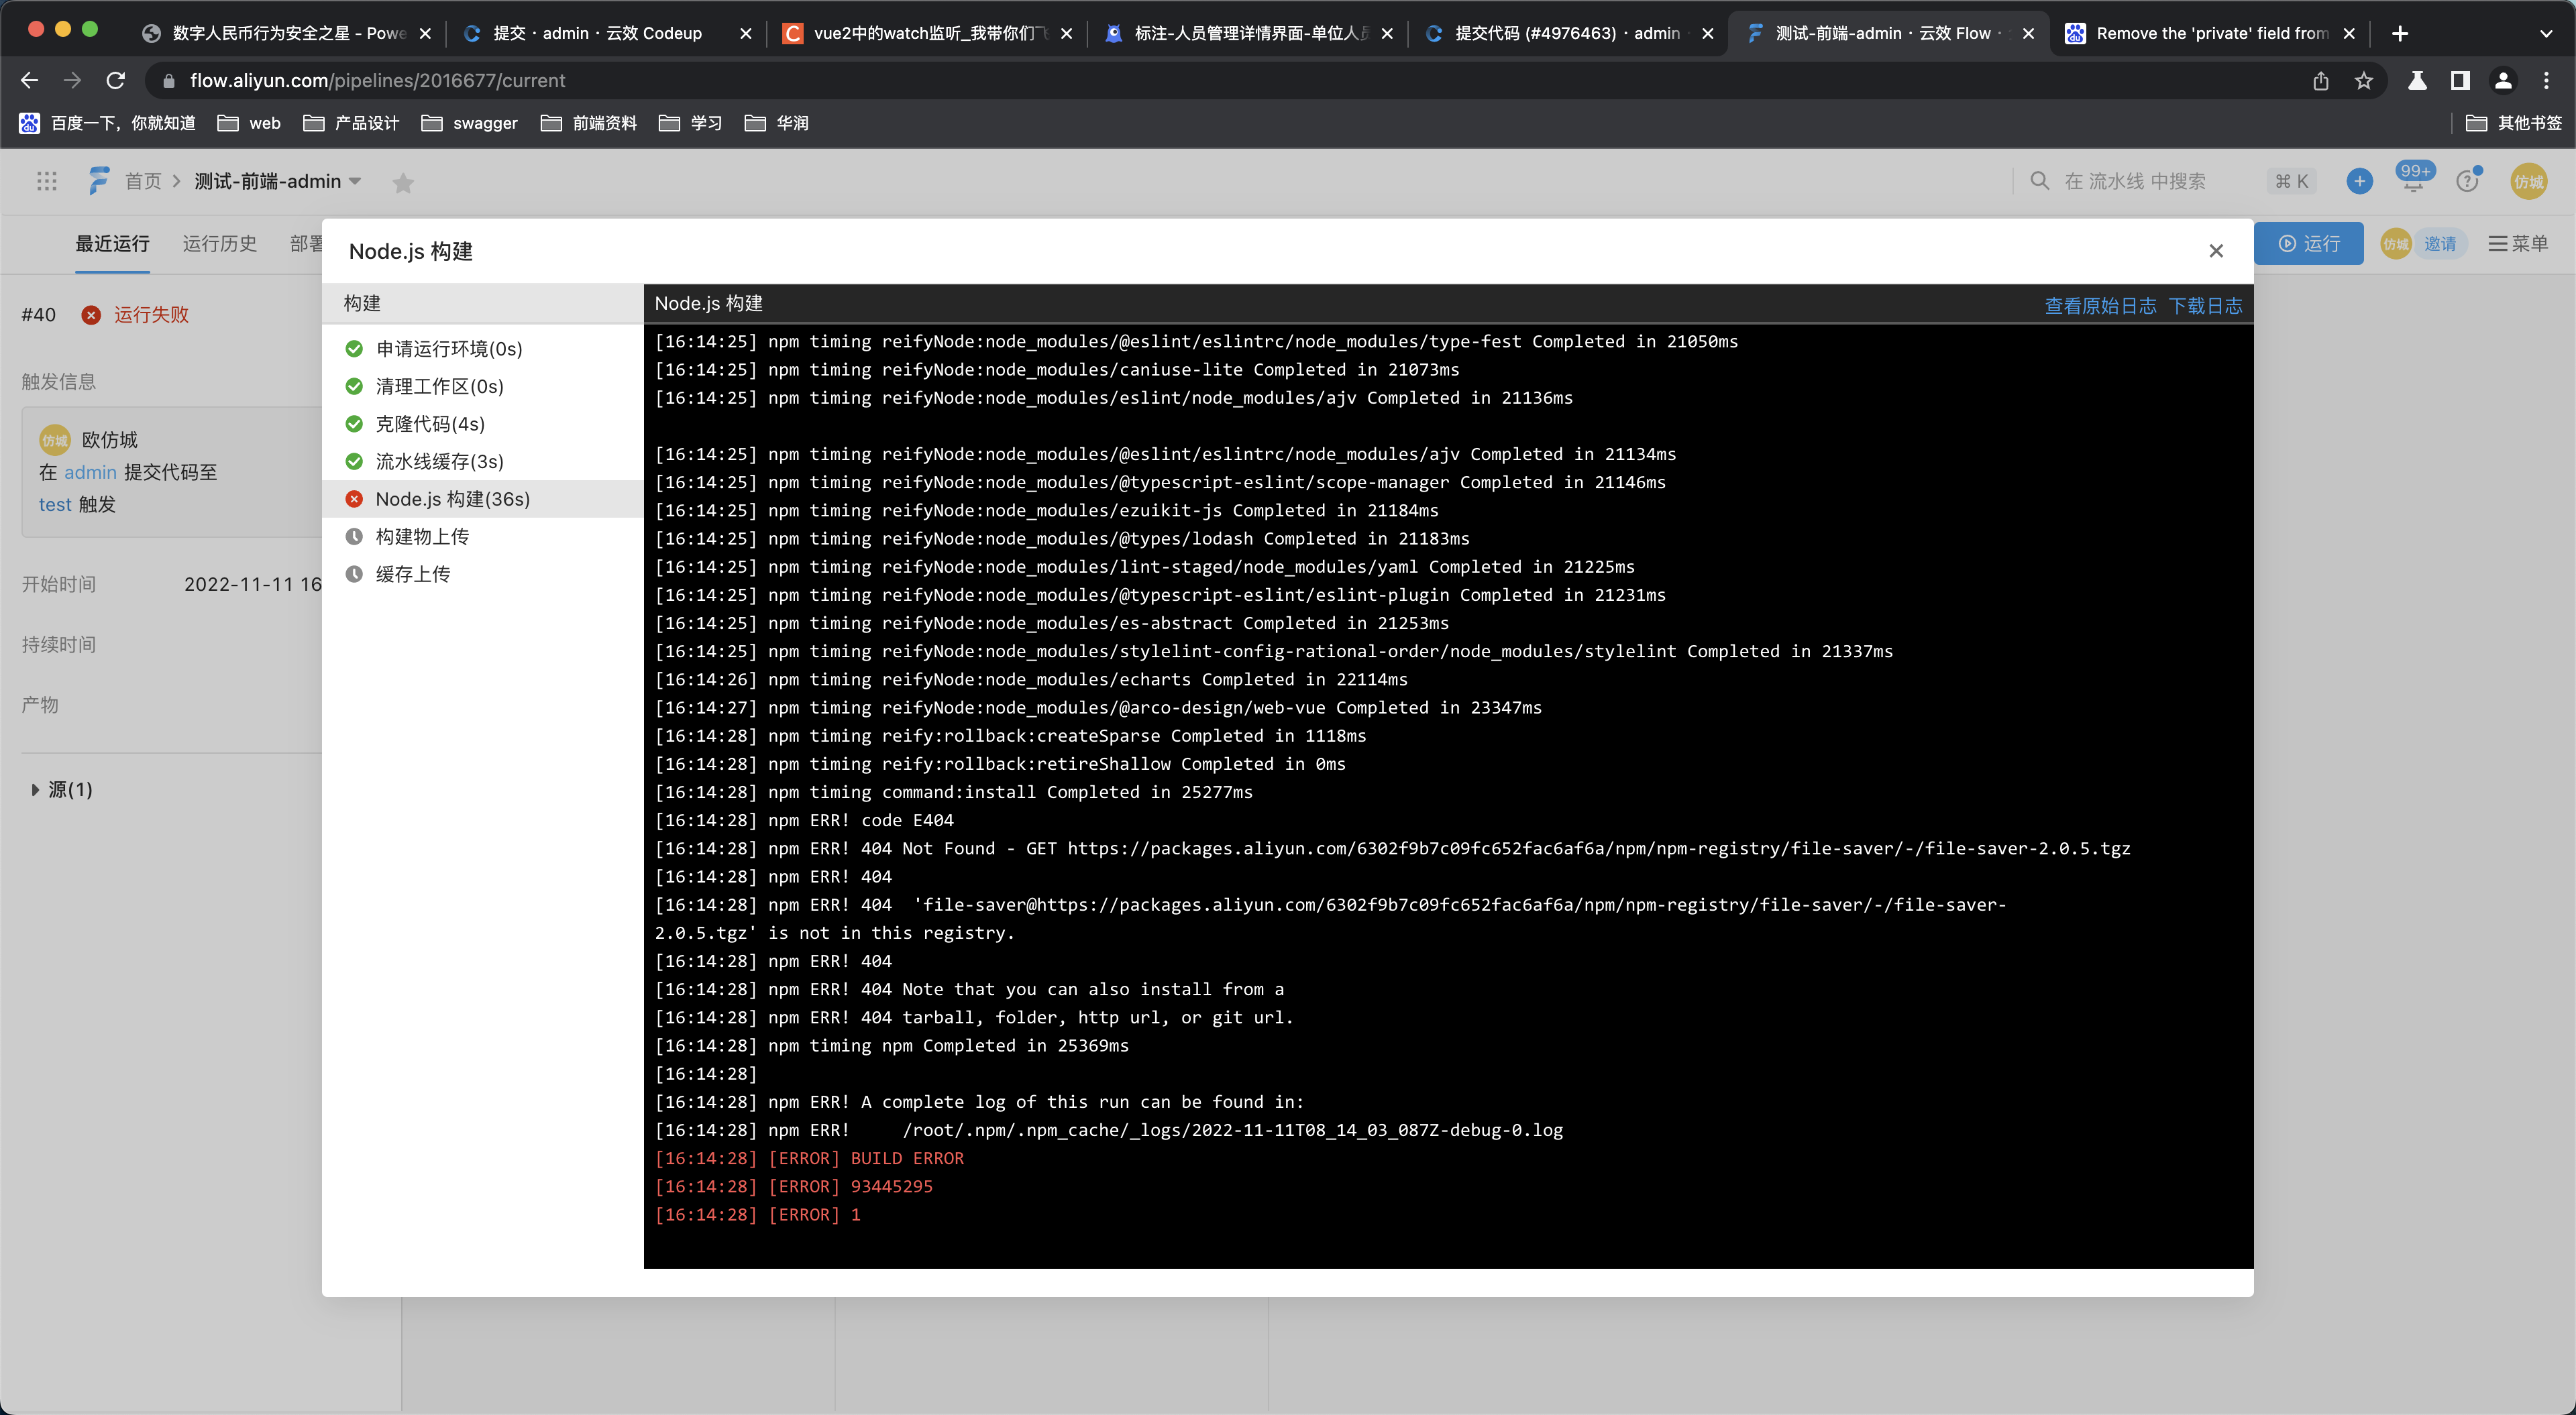Open the Chrome labs flask icon
Screen dimensions: 2576x1415
point(2417,80)
